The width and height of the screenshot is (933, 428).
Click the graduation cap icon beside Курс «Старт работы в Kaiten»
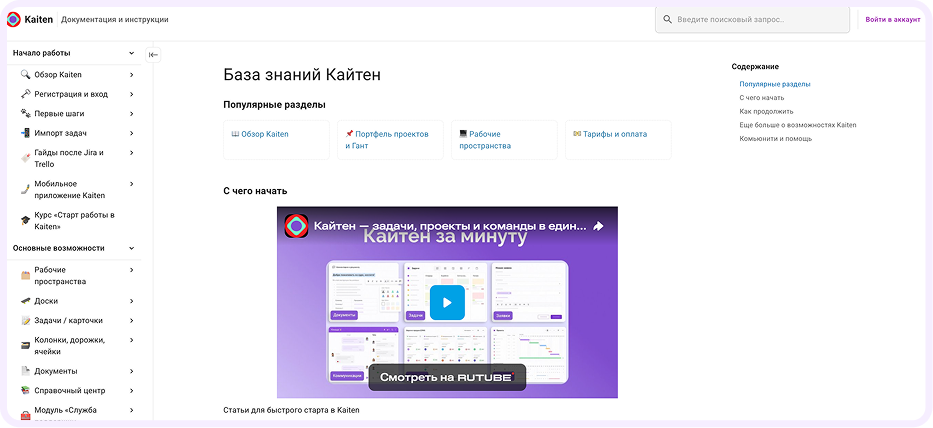[26, 221]
